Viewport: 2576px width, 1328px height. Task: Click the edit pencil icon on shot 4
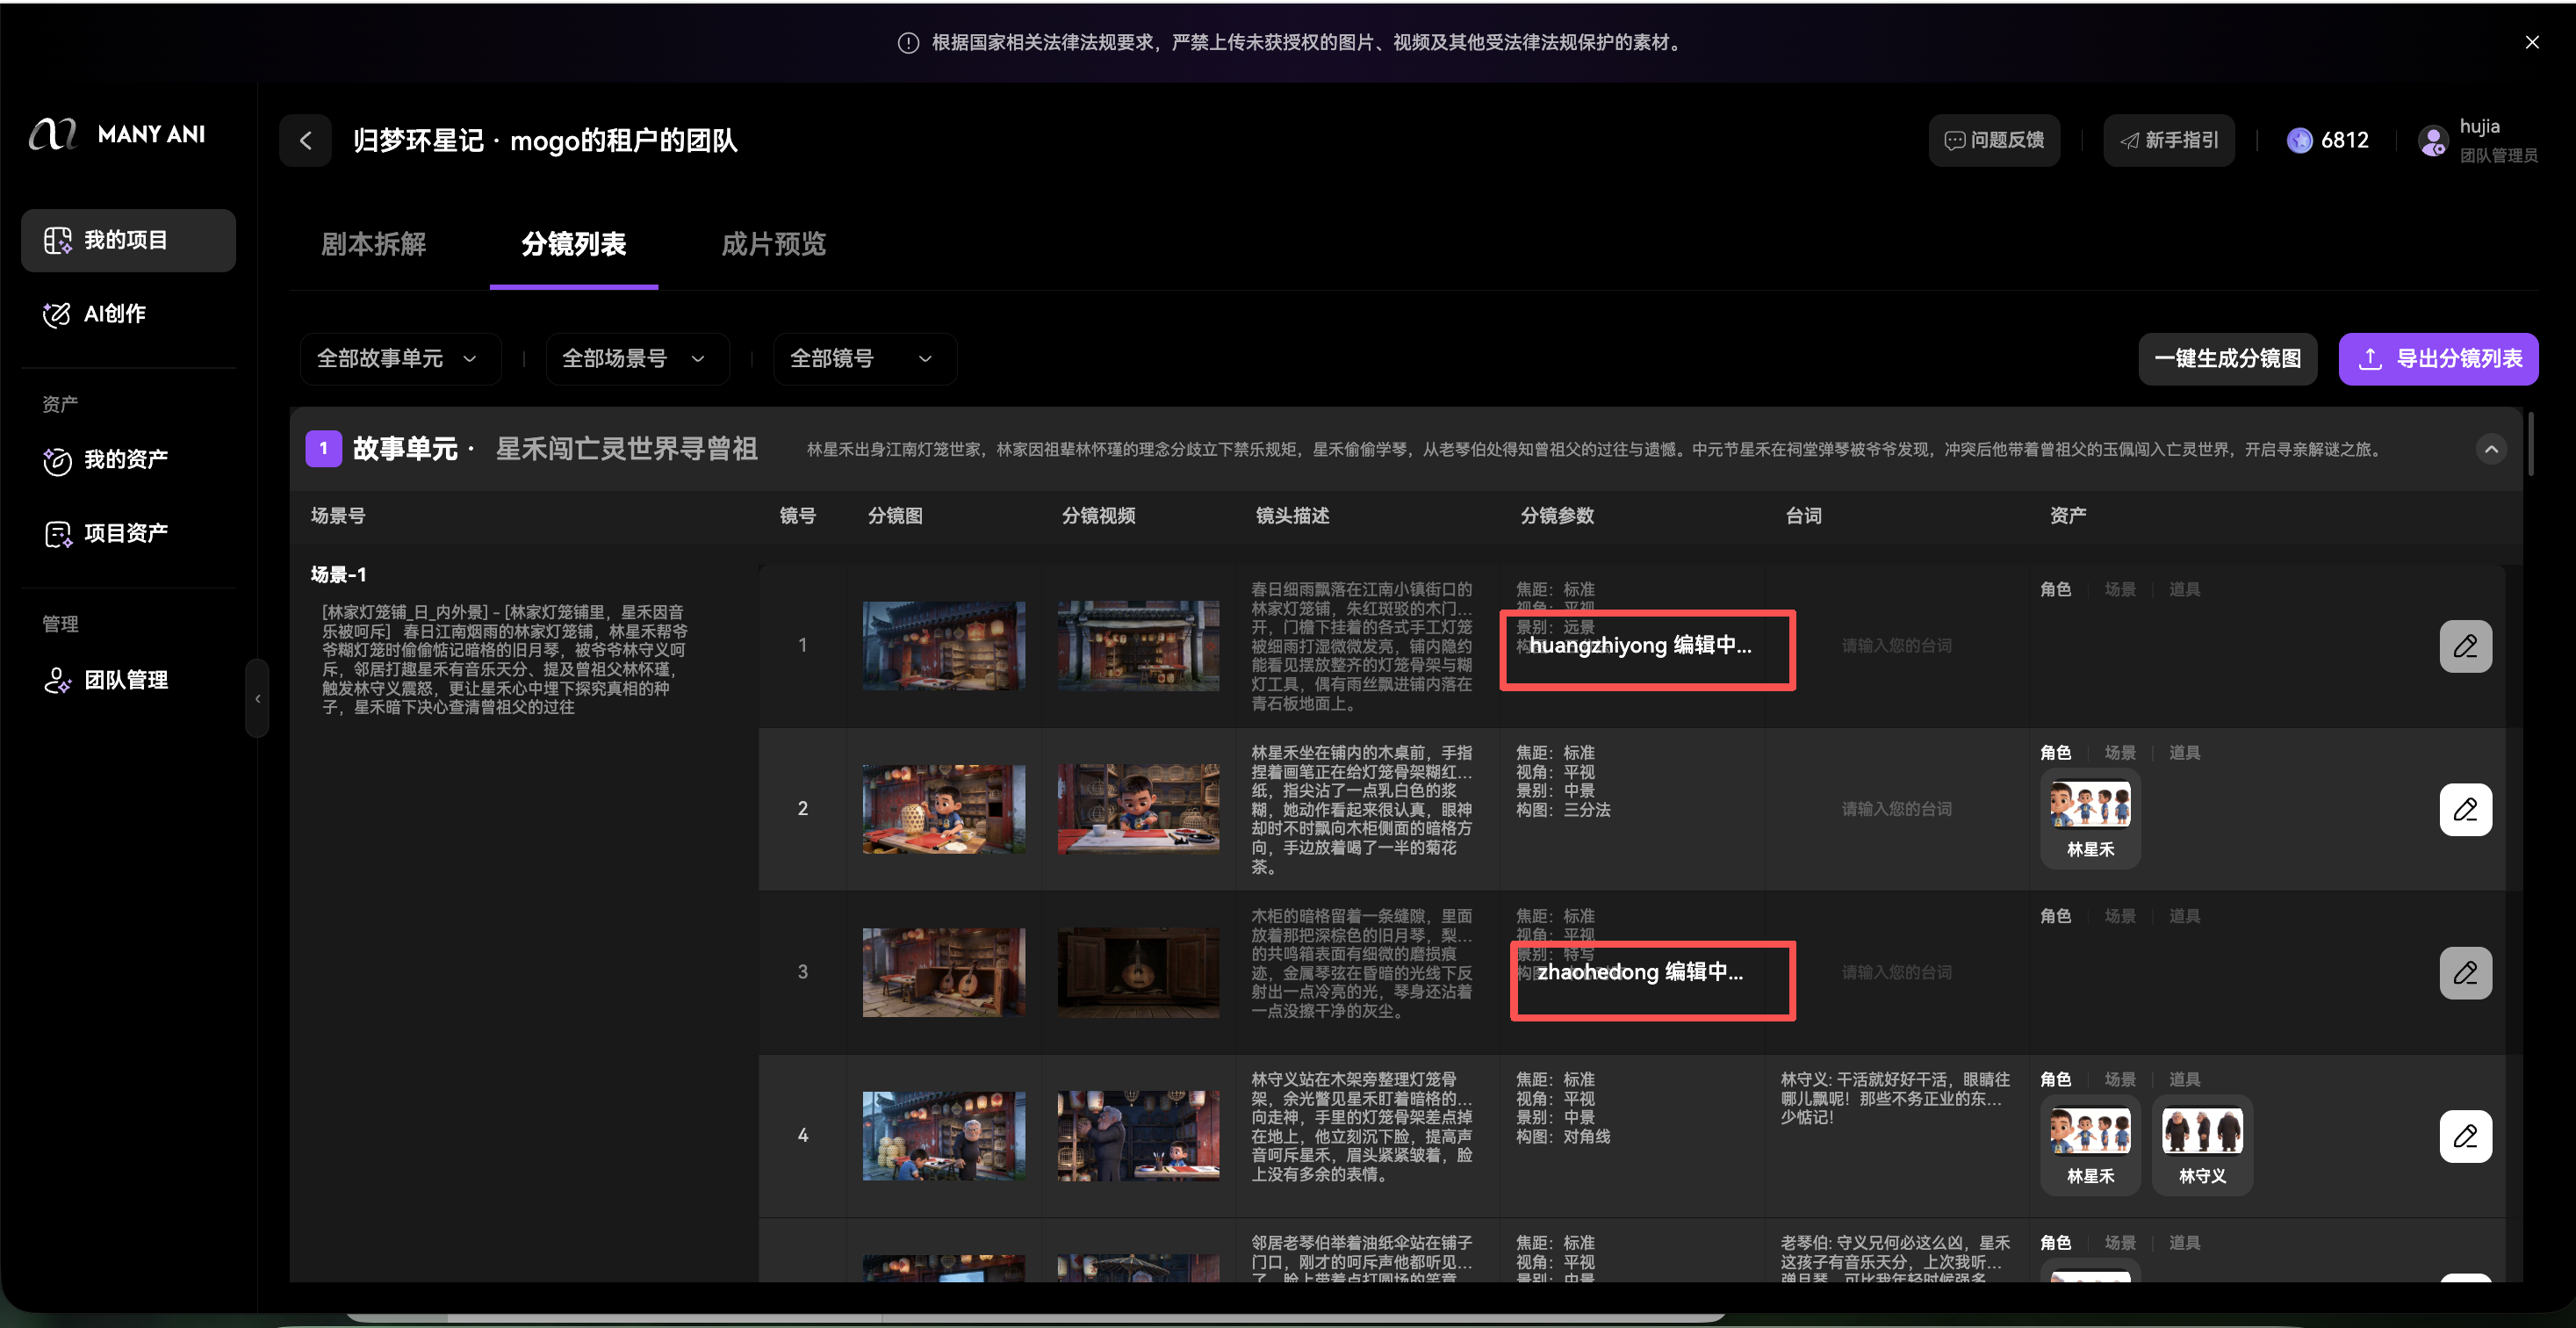[2465, 1136]
